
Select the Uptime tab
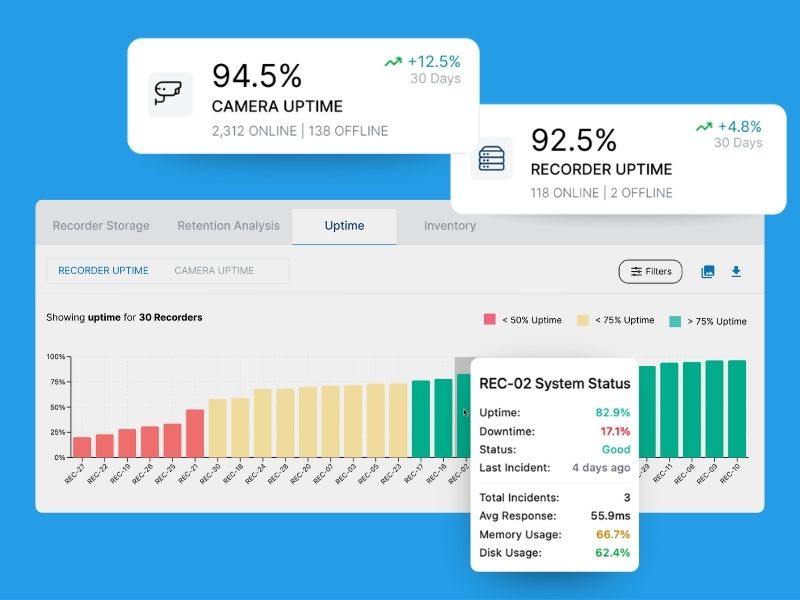pyautogui.click(x=344, y=226)
